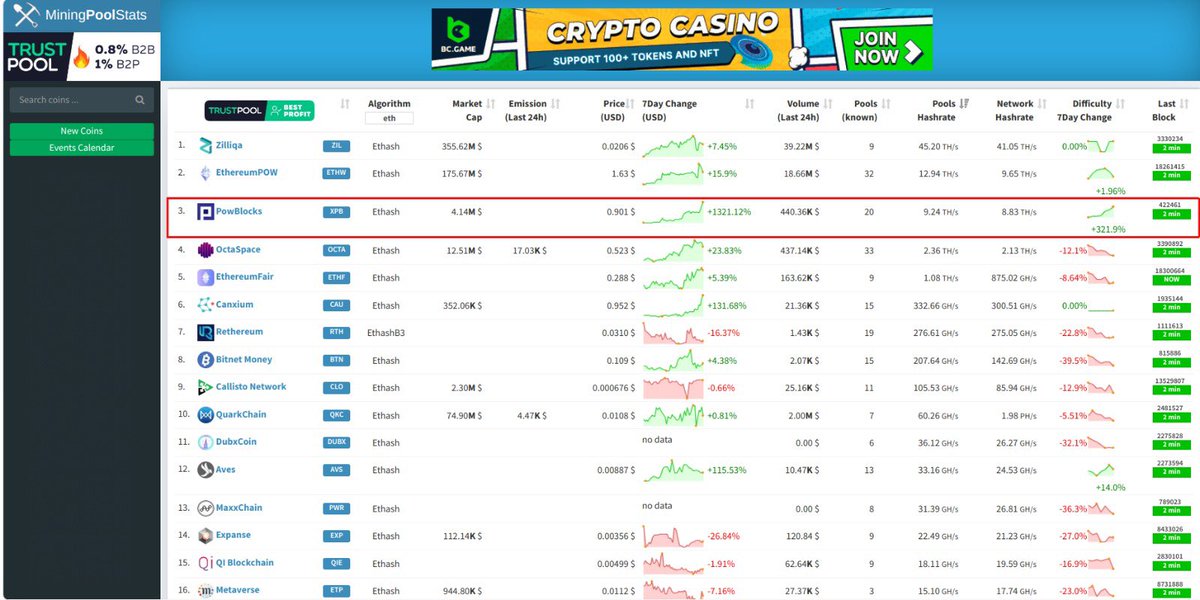1200x600 pixels.
Task: Click the ZIL ticker badge
Action: (337, 146)
